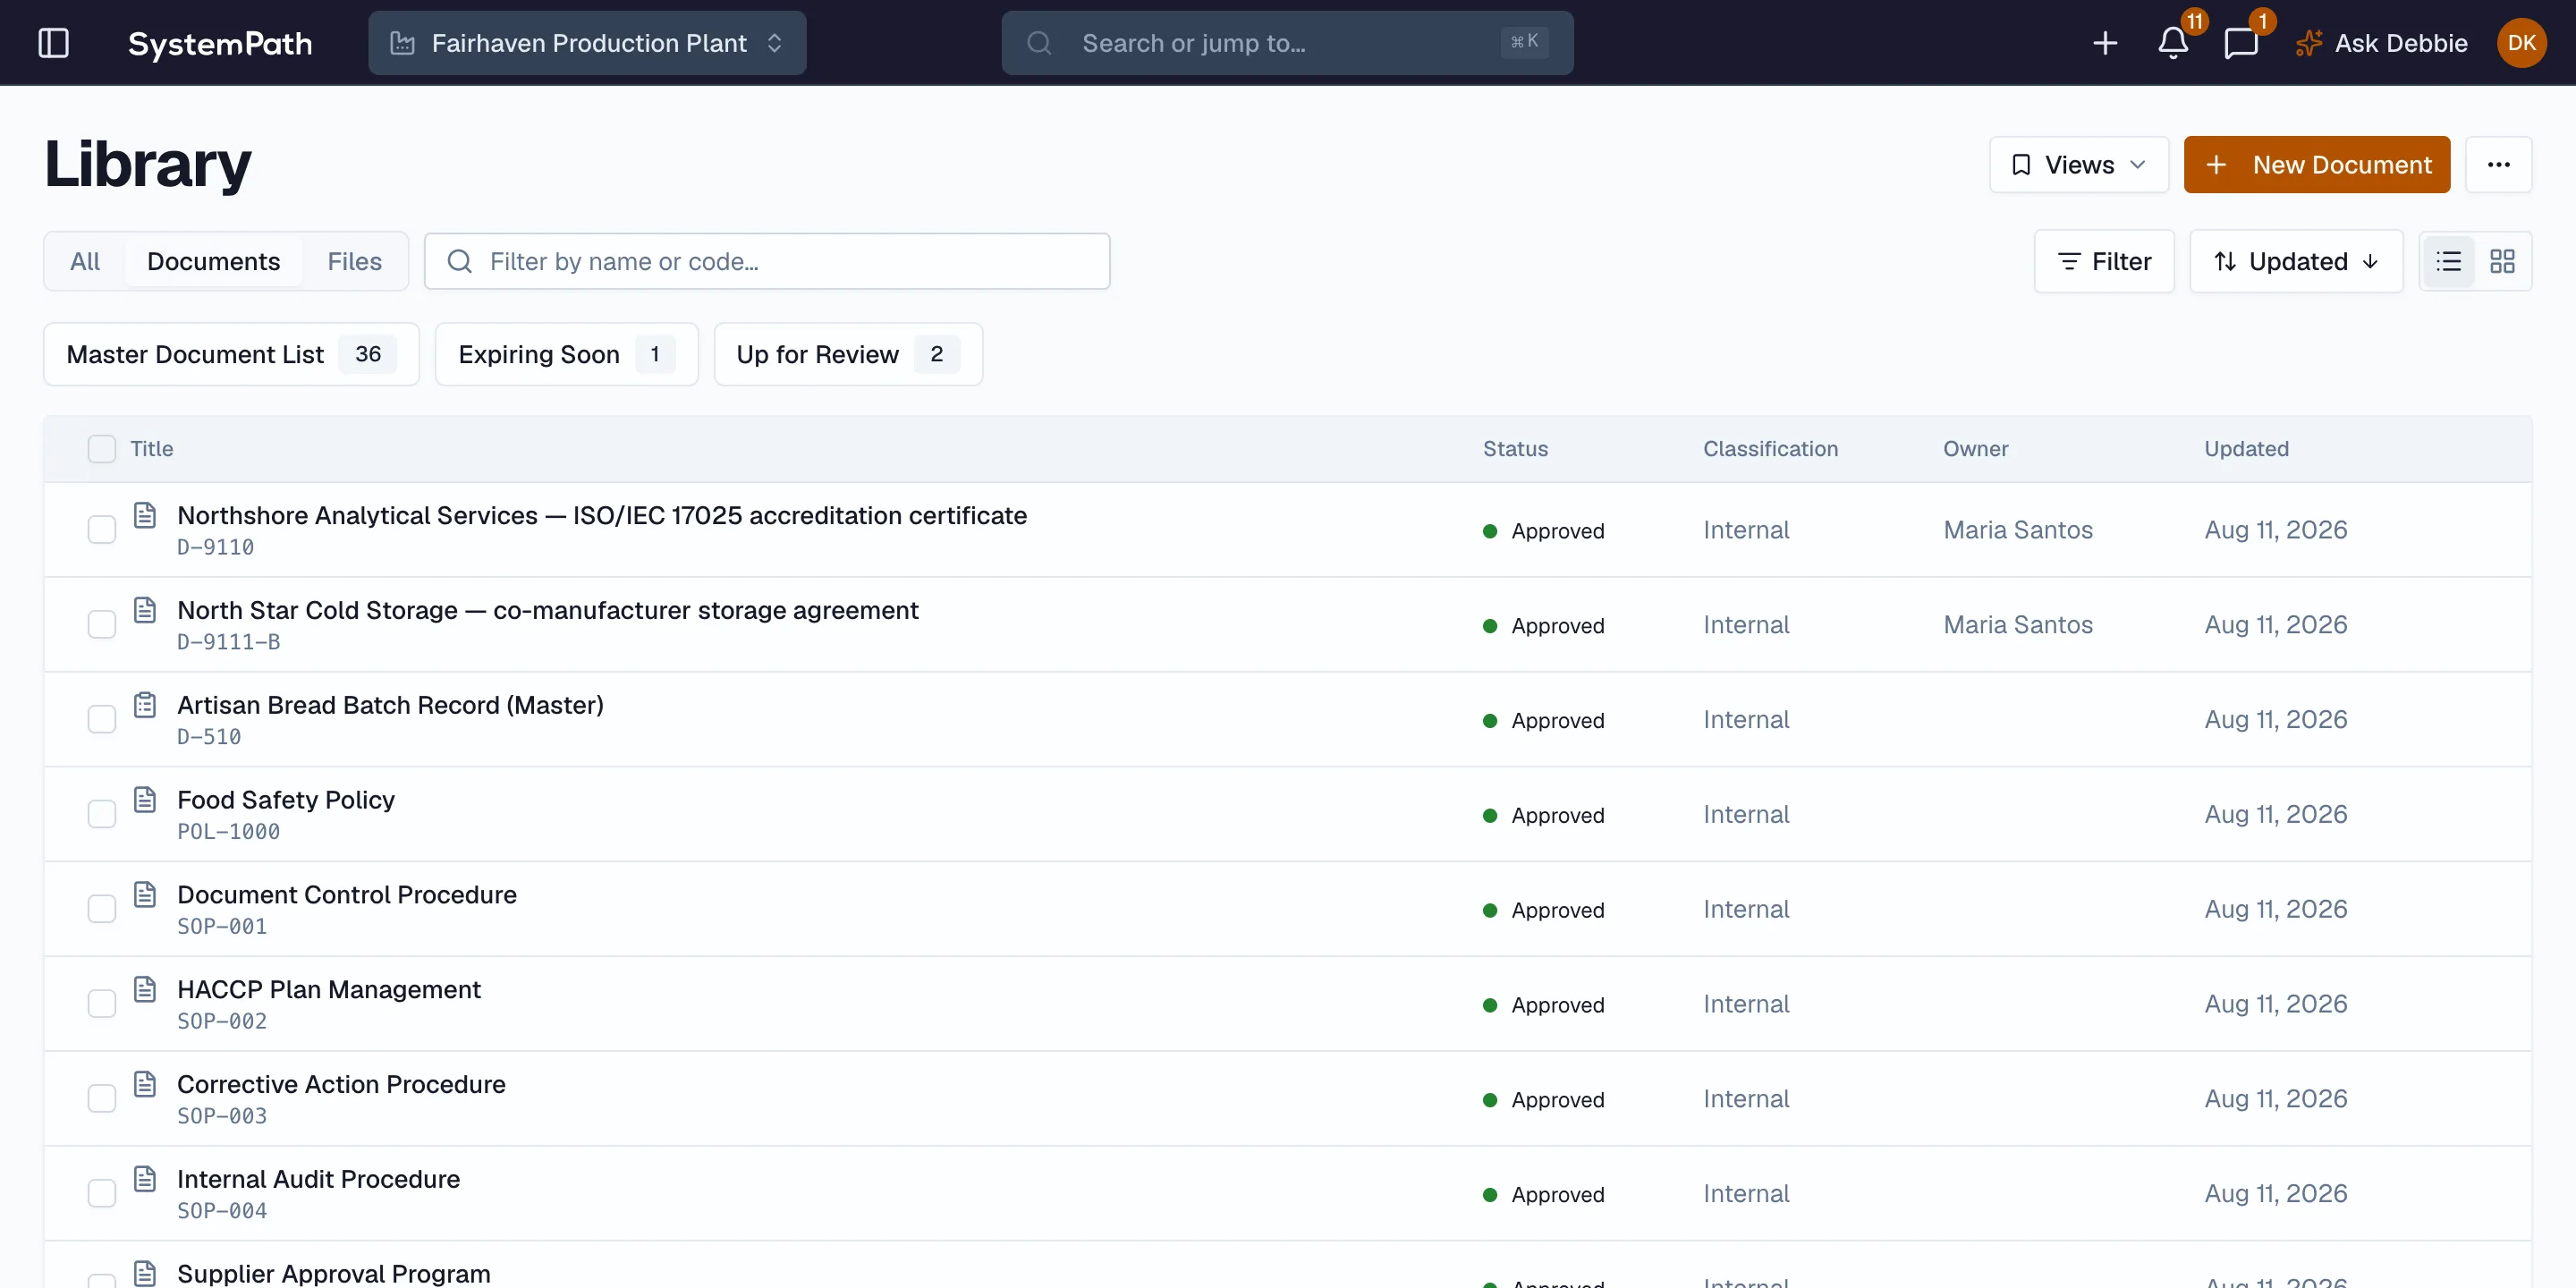
Task: Click code D-9111-B
Action: pyautogui.click(x=228, y=642)
